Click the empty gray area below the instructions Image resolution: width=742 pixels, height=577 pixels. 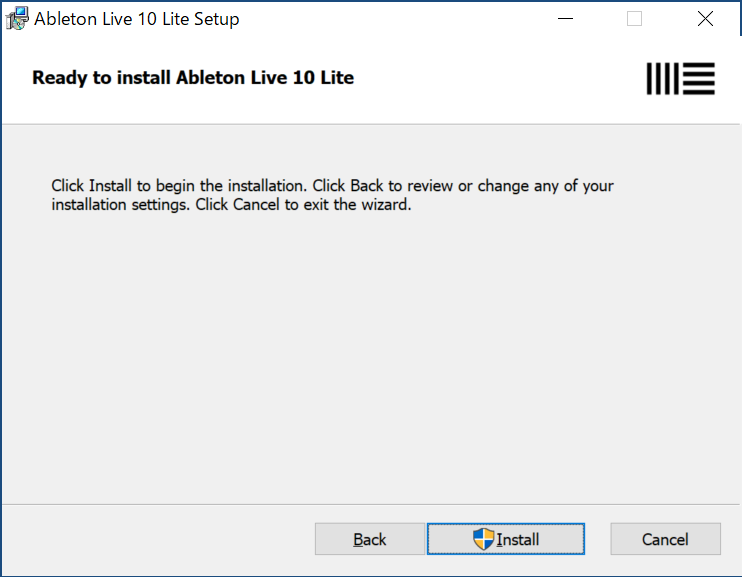(x=371, y=355)
